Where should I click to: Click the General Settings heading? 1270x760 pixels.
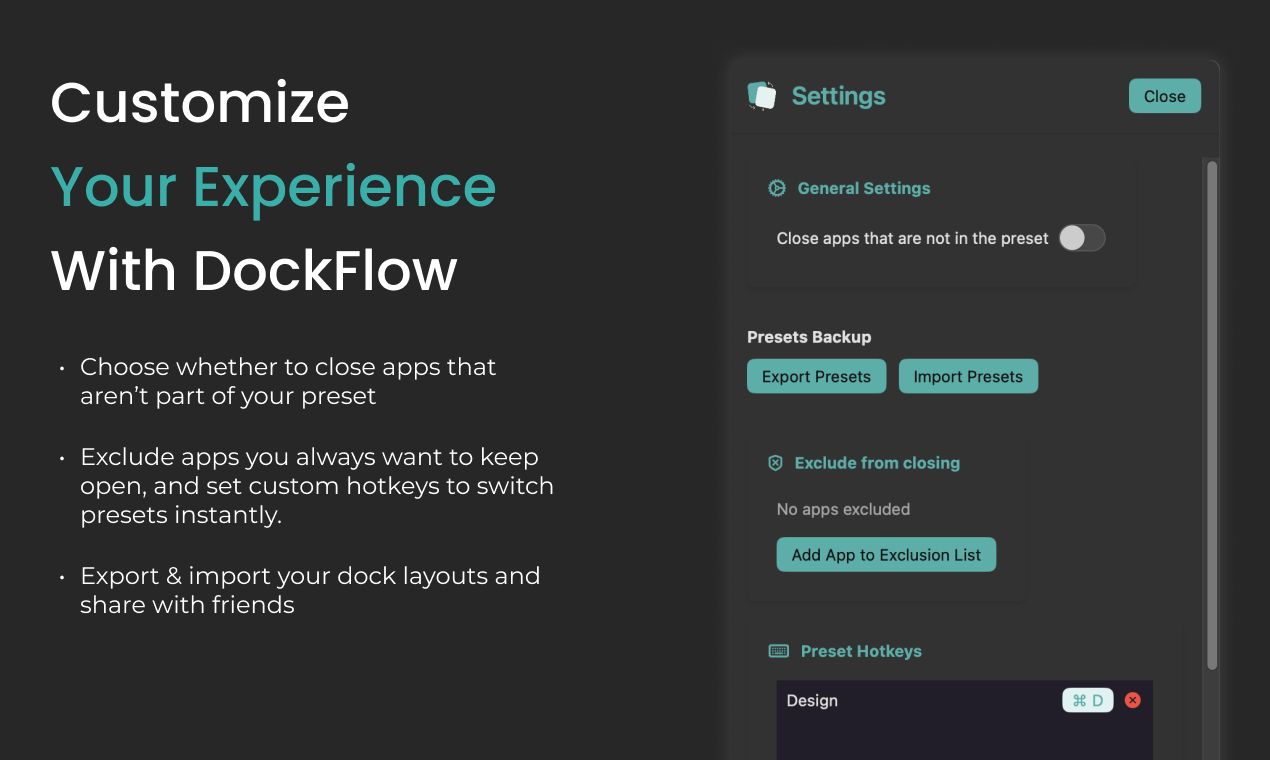(x=864, y=188)
